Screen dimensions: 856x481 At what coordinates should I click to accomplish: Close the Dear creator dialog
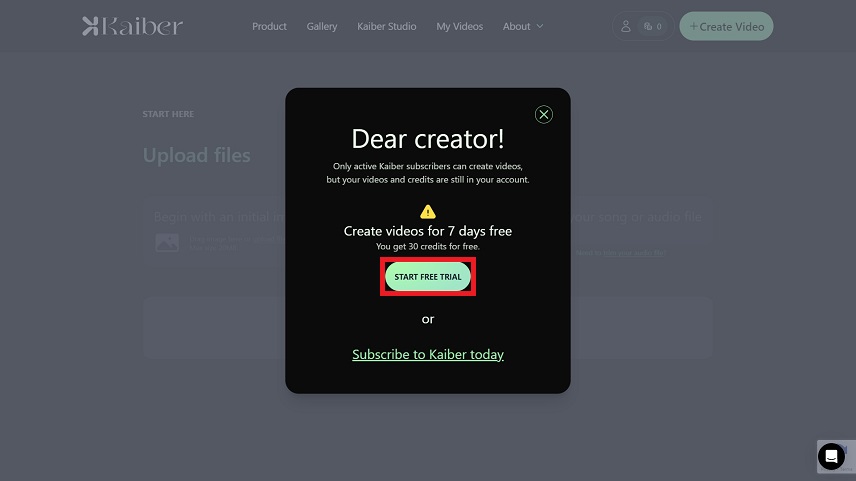point(543,114)
